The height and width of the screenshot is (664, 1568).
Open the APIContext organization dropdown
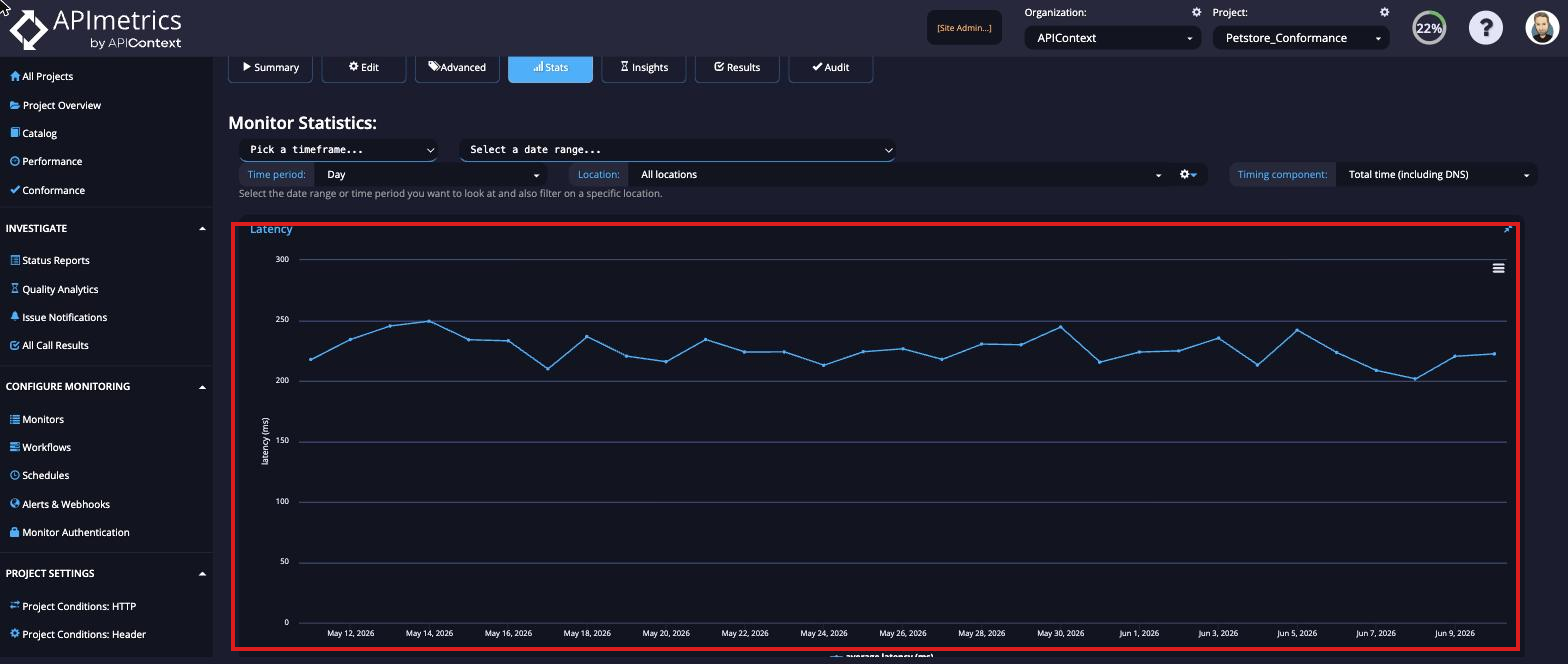coord(1112,38)
